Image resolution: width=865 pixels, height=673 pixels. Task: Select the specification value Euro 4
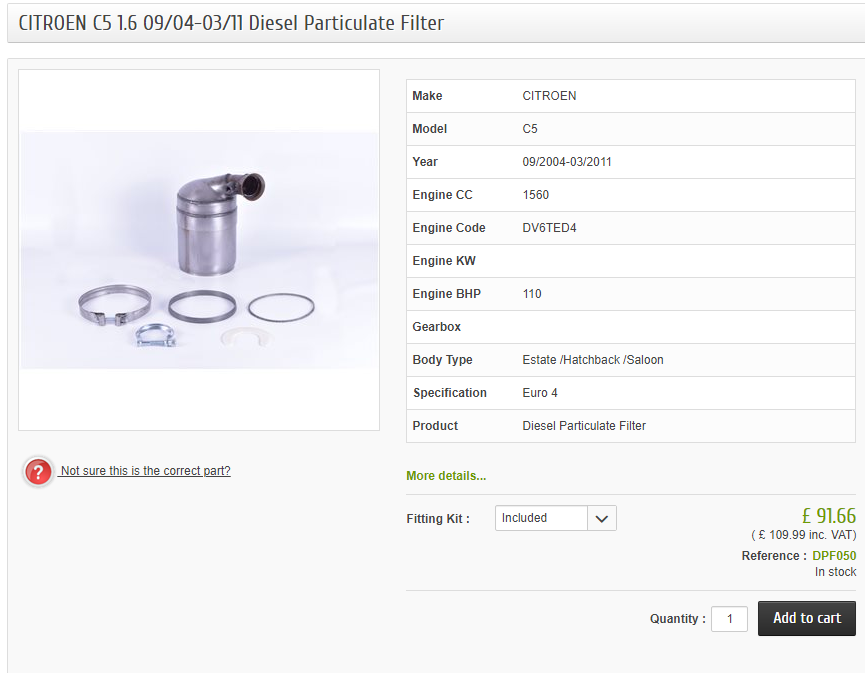(540, 393)
